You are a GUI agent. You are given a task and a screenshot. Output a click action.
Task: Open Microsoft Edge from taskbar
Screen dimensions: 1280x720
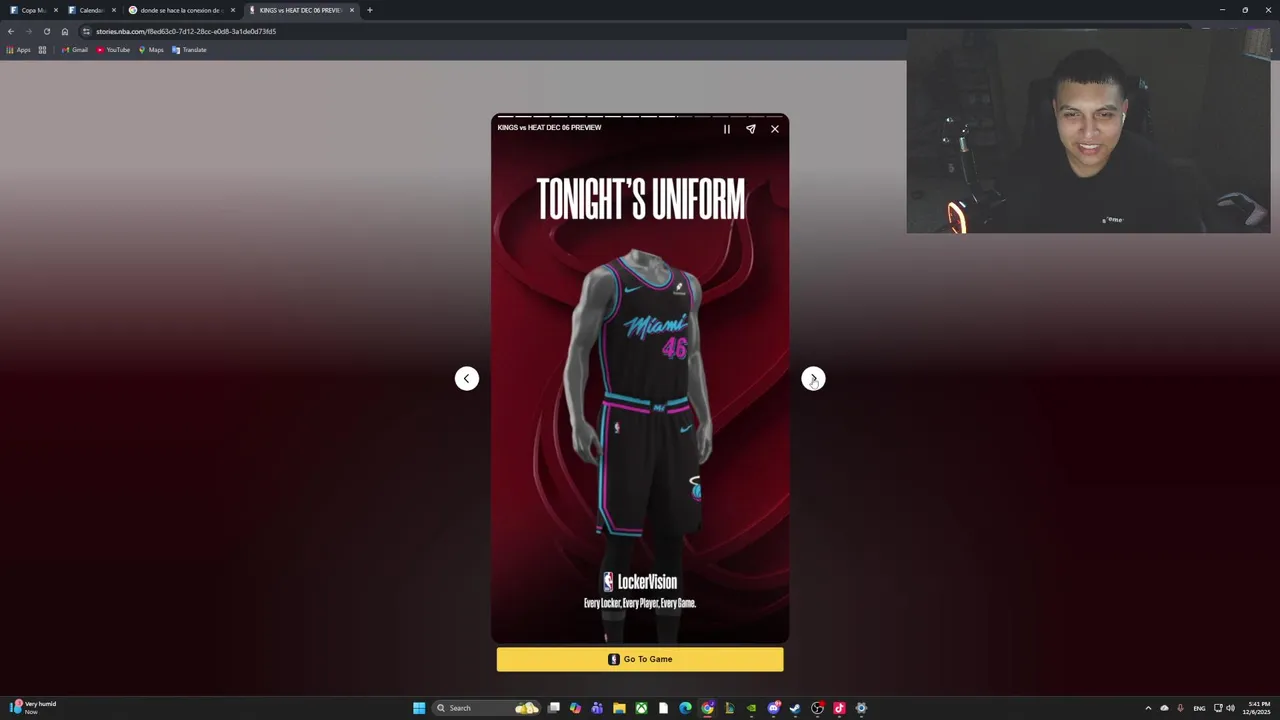pyautogui.click(x=685, y=708)
